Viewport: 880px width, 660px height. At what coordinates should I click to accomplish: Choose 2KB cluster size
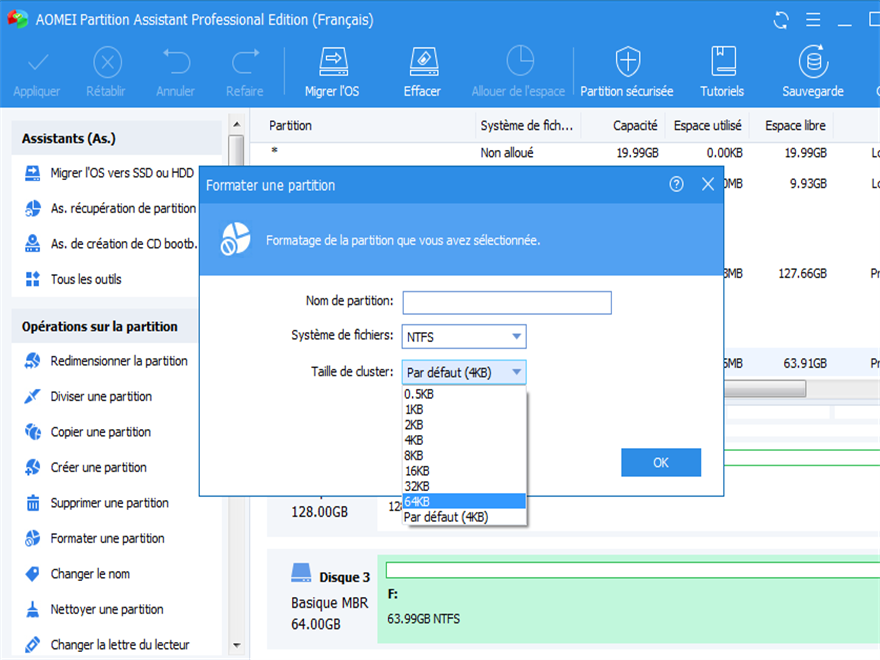tap(464, 425)
